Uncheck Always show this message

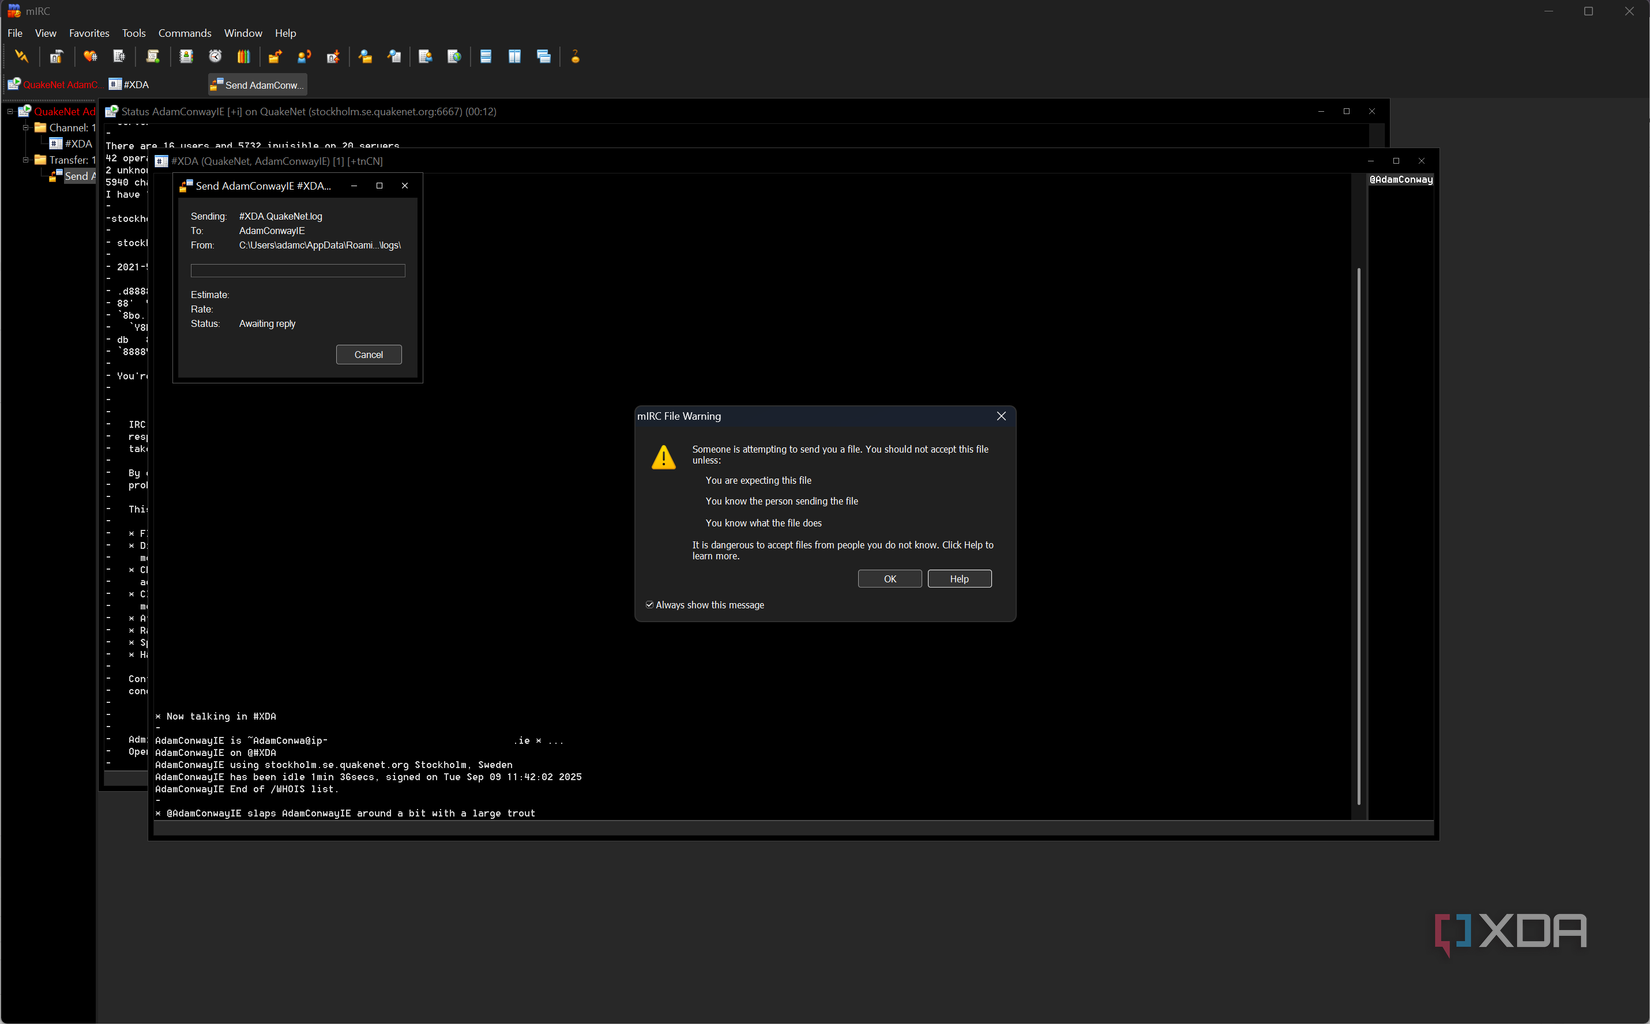(x=649, y=604)
